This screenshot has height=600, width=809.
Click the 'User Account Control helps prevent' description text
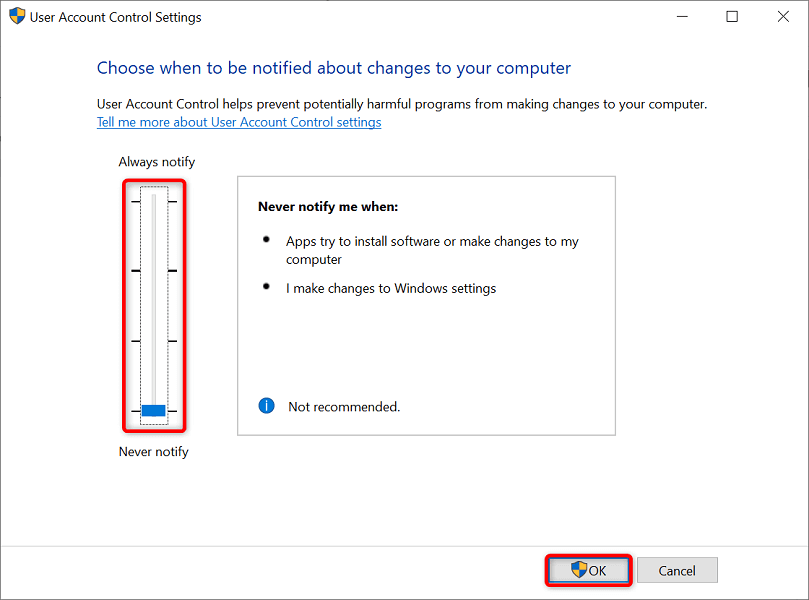(402, 104)
